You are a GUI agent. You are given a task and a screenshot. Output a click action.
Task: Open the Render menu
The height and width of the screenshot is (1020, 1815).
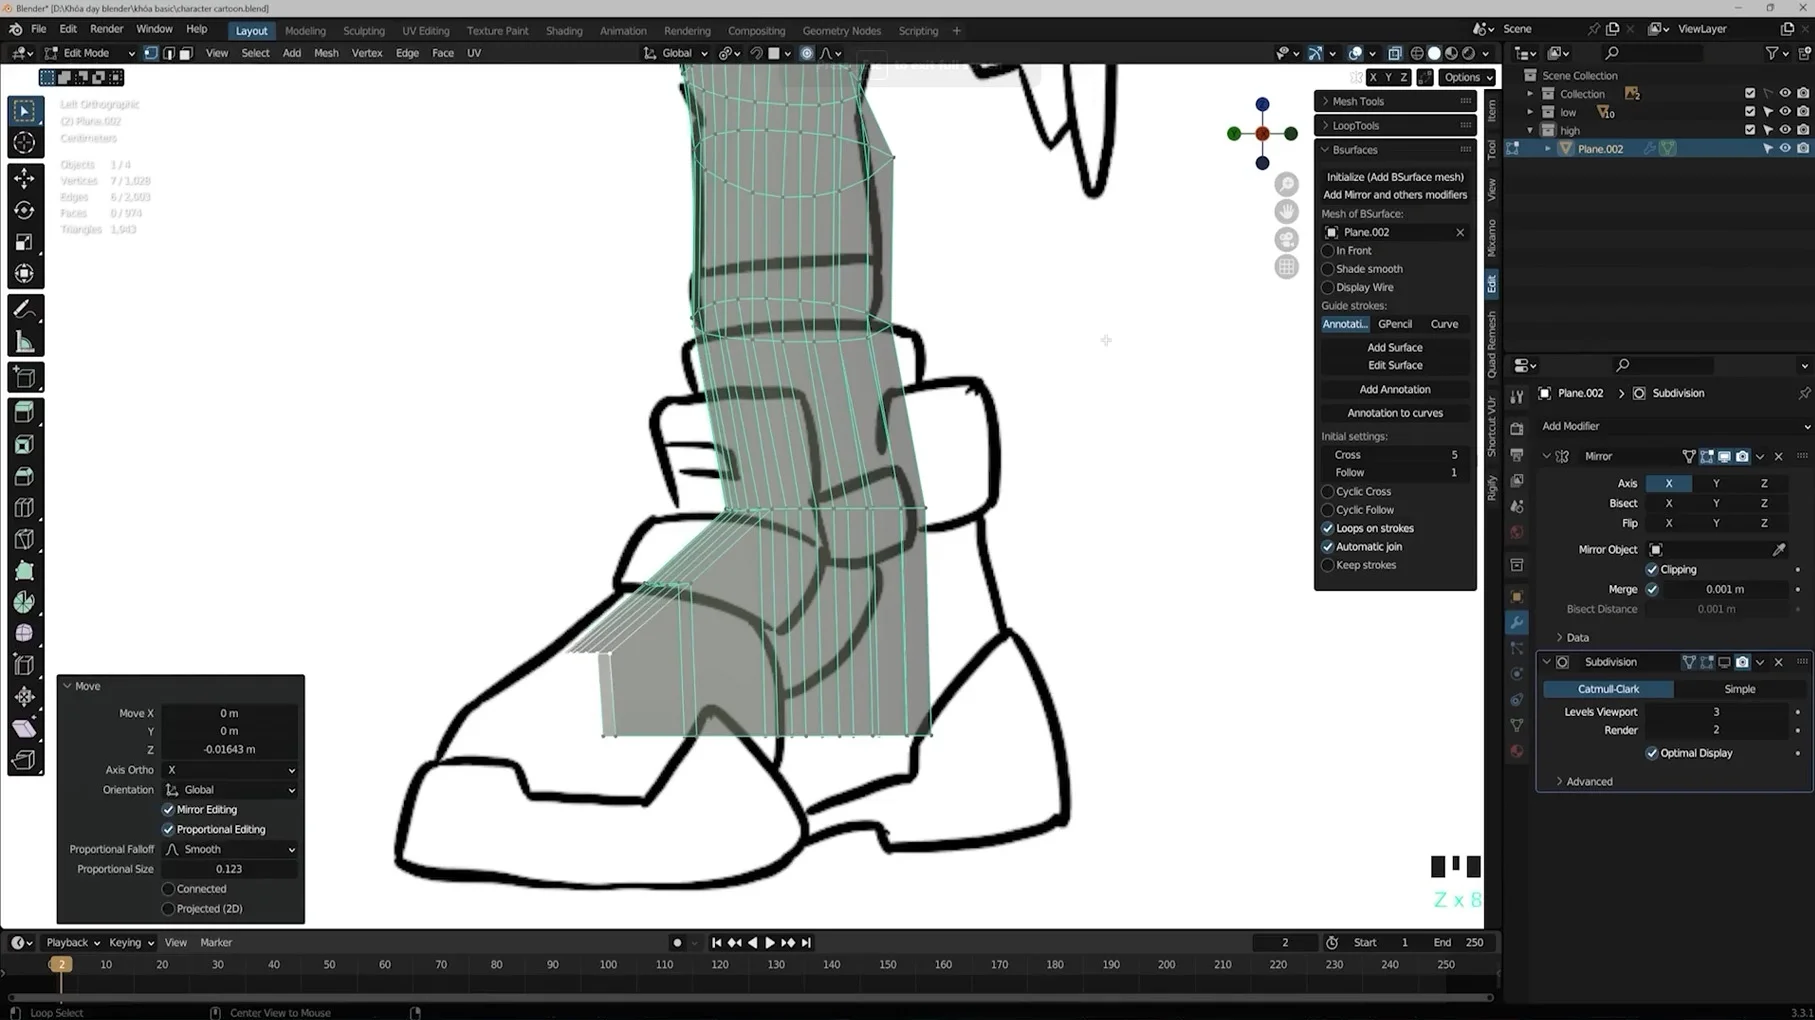coord(106,30)
